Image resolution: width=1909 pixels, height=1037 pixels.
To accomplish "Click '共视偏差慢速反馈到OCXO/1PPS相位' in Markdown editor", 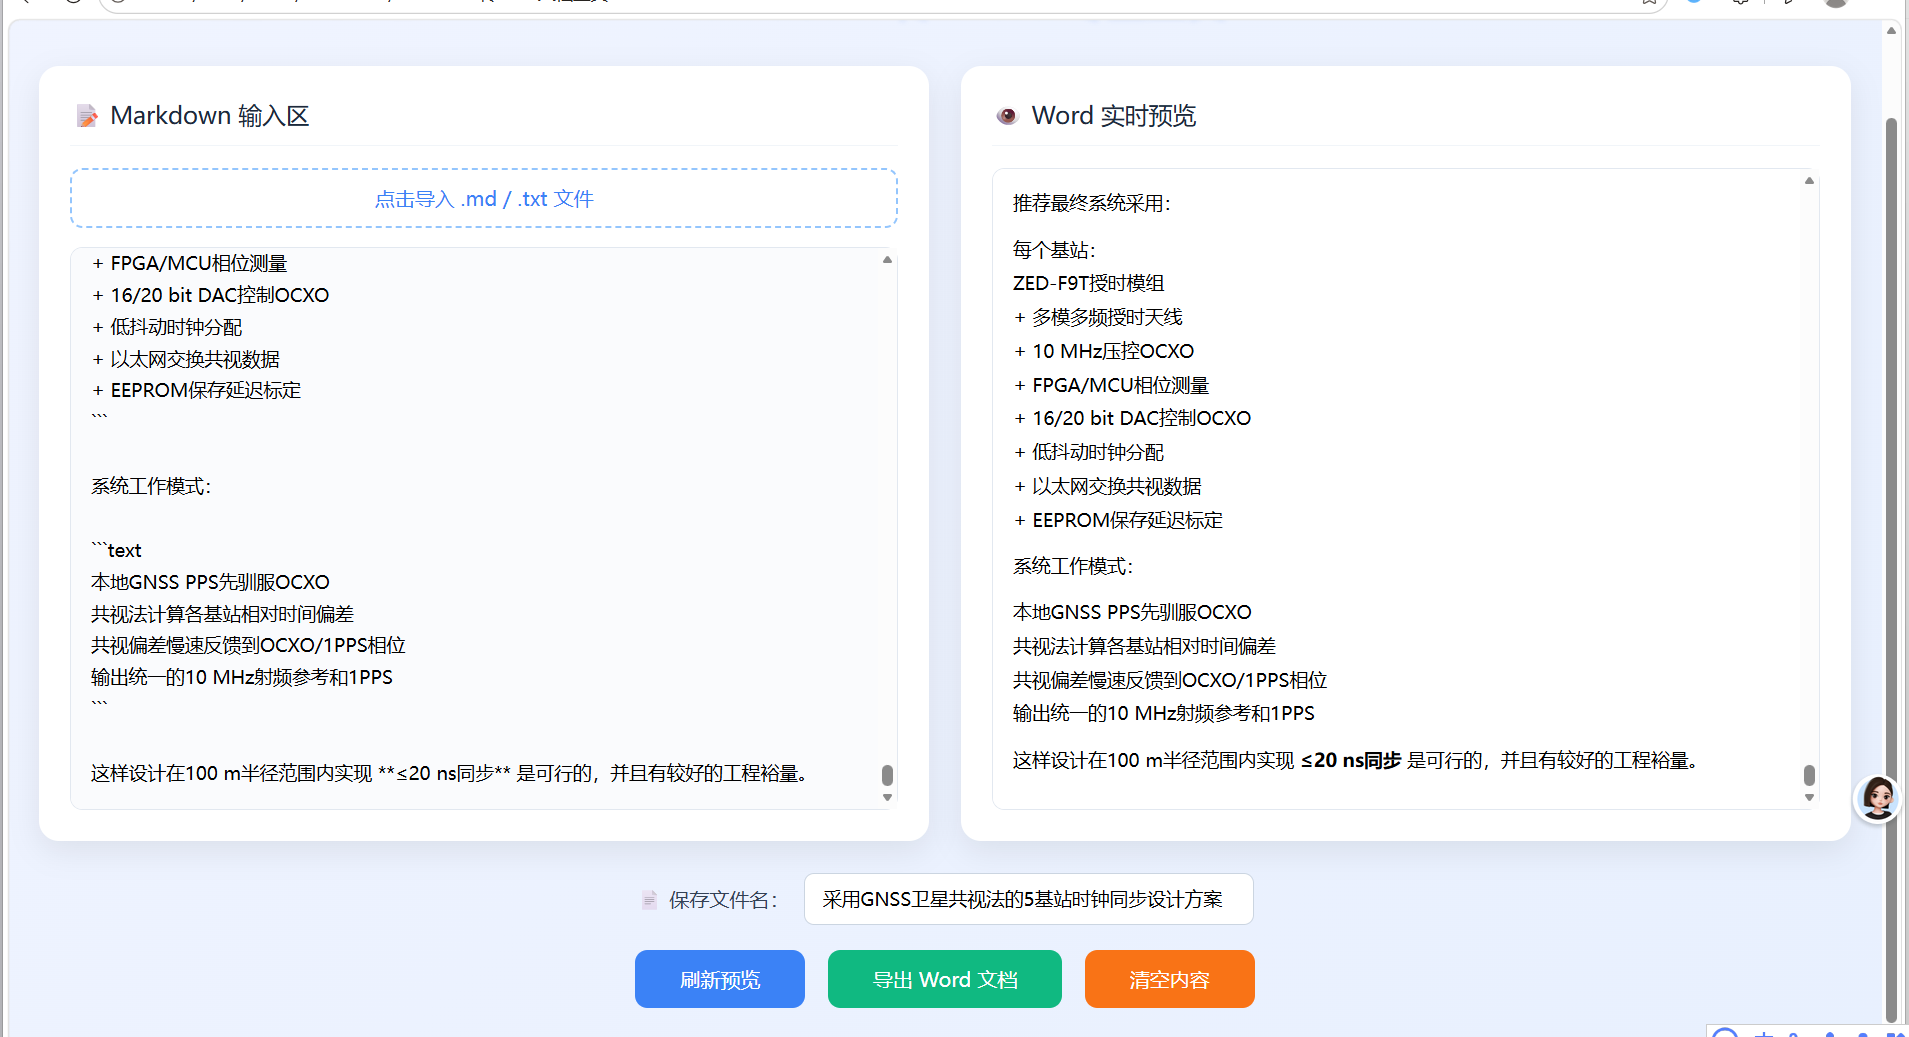I will point(248,645).
